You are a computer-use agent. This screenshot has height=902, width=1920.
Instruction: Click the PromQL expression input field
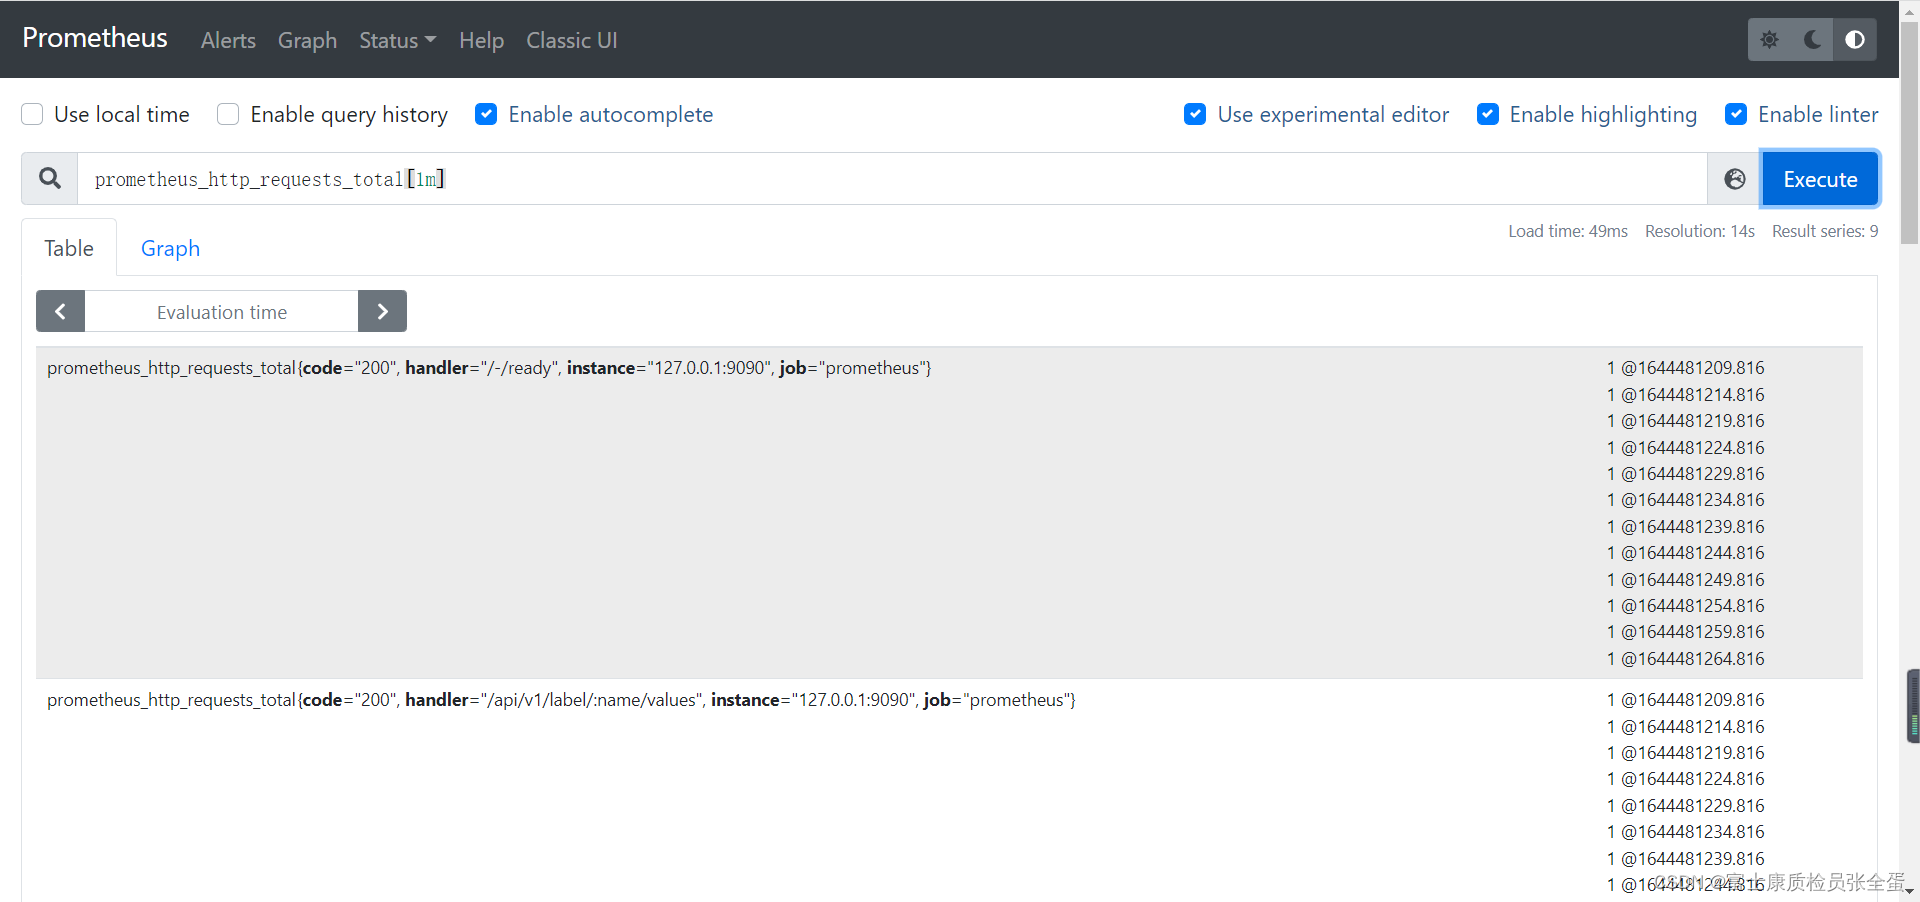(x=892, y=179)
